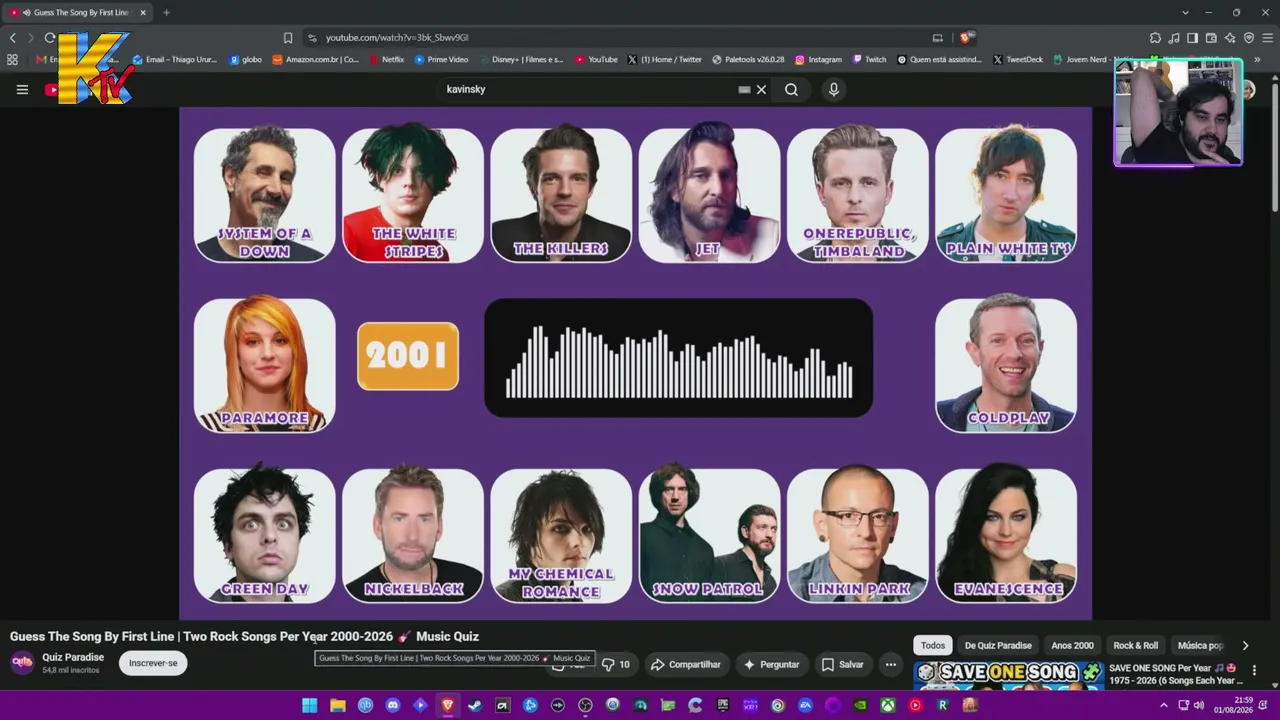Bookmark this page from the address bar

point(288,38)
